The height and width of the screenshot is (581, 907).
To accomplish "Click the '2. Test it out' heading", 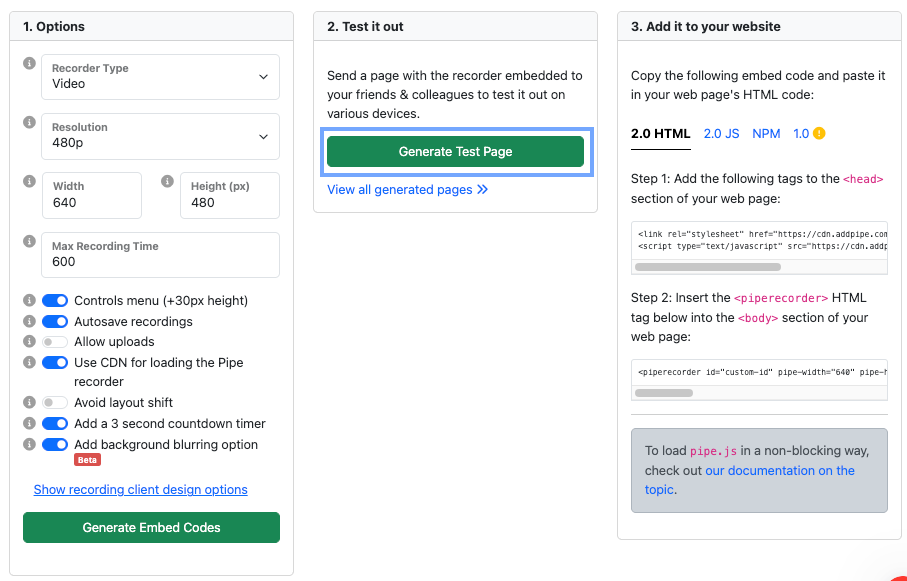I will [x=365, y=27].
